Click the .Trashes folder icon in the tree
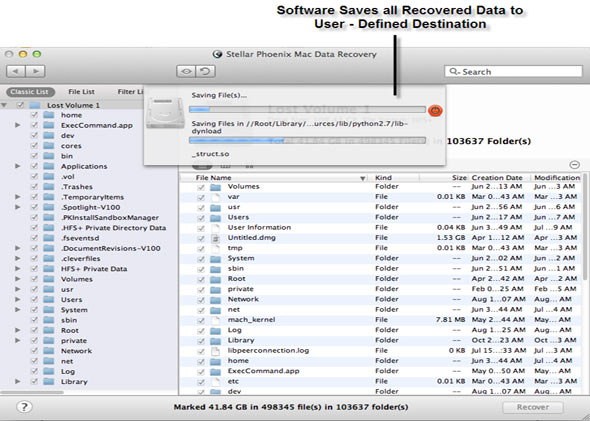The width and height of the screenshot is (590, 421). 49,187
